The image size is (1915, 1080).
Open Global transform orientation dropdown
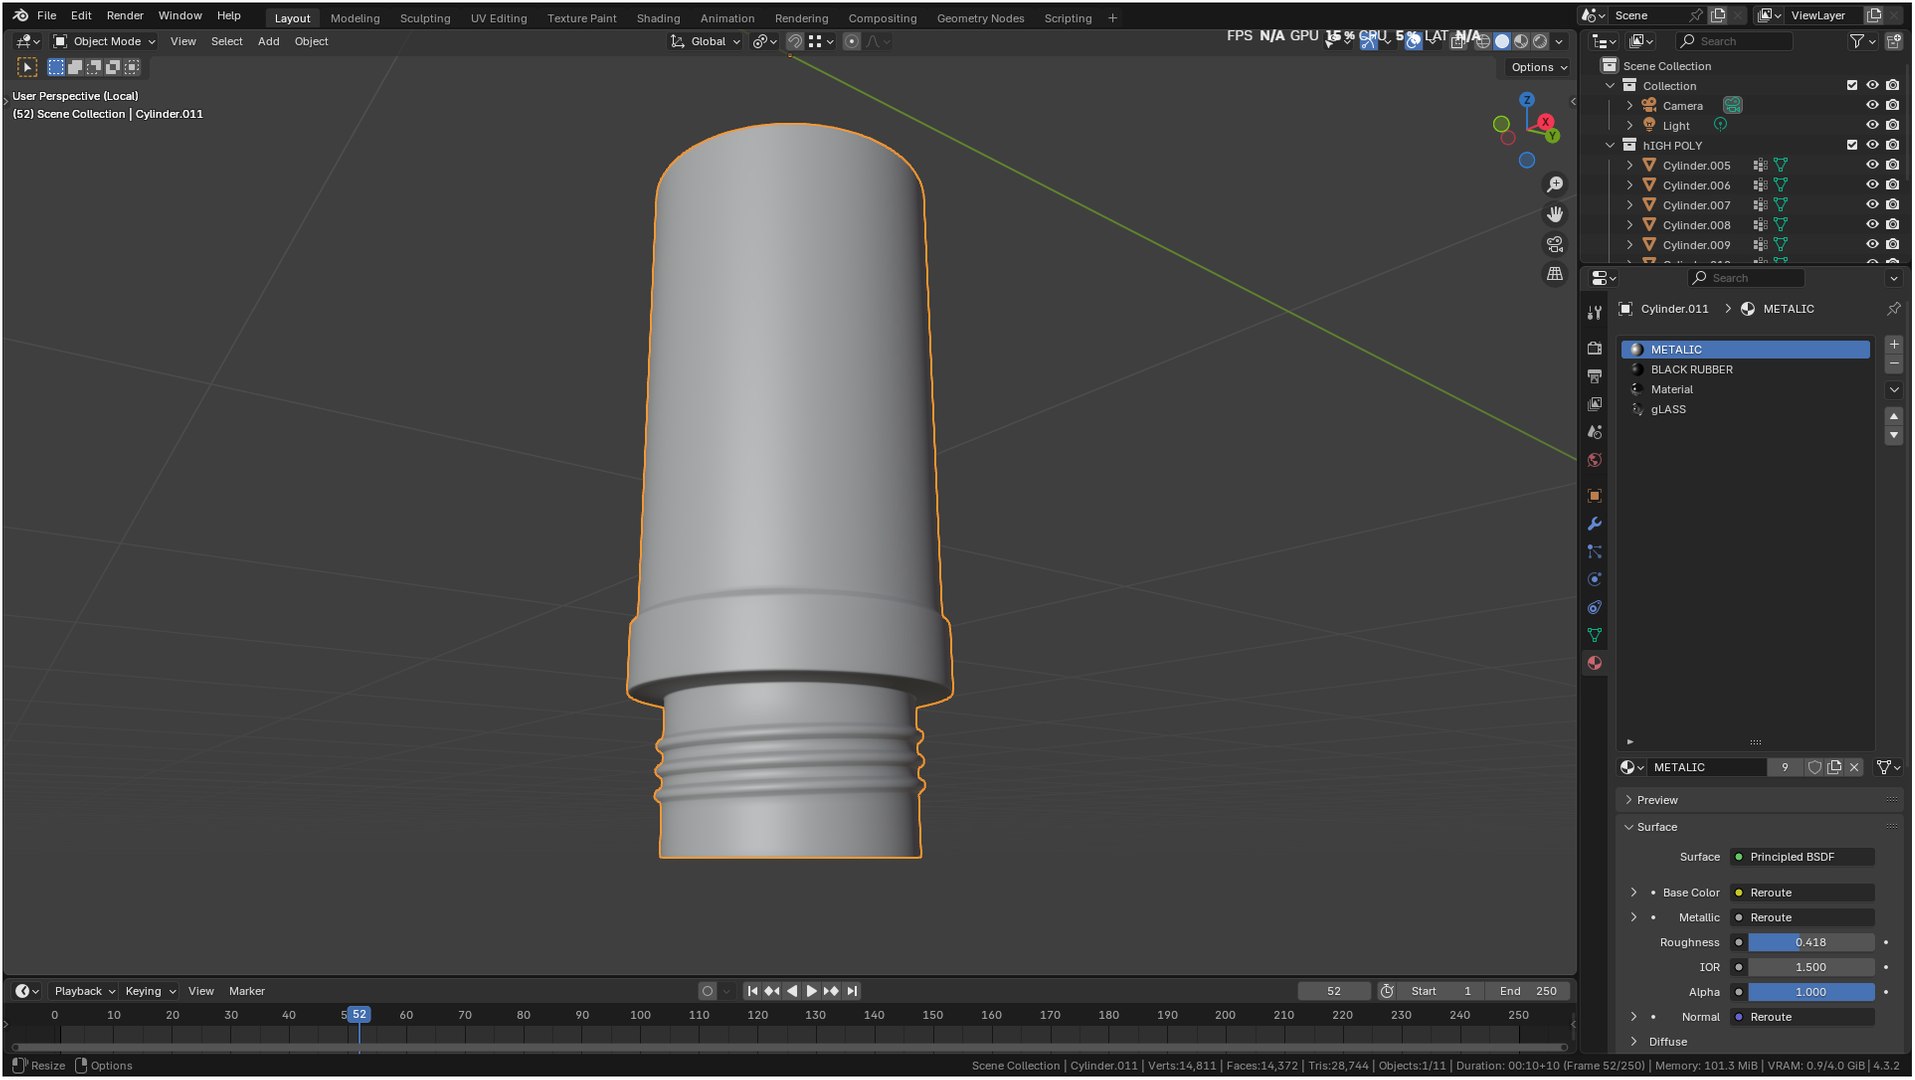705,41
